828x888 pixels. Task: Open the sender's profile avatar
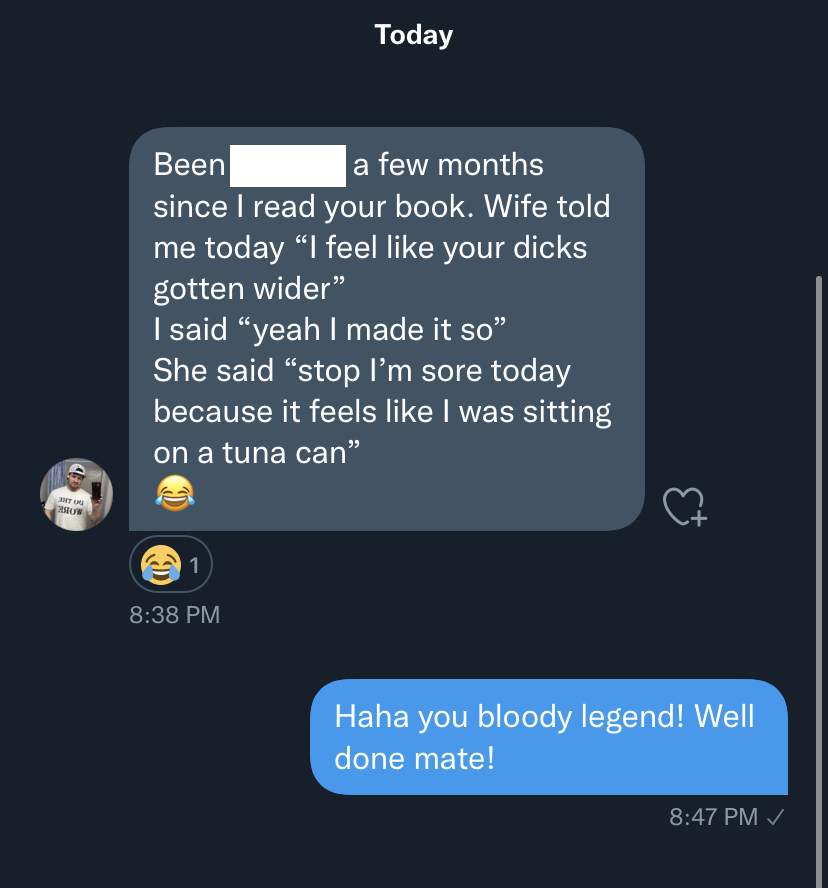[76, 494]
